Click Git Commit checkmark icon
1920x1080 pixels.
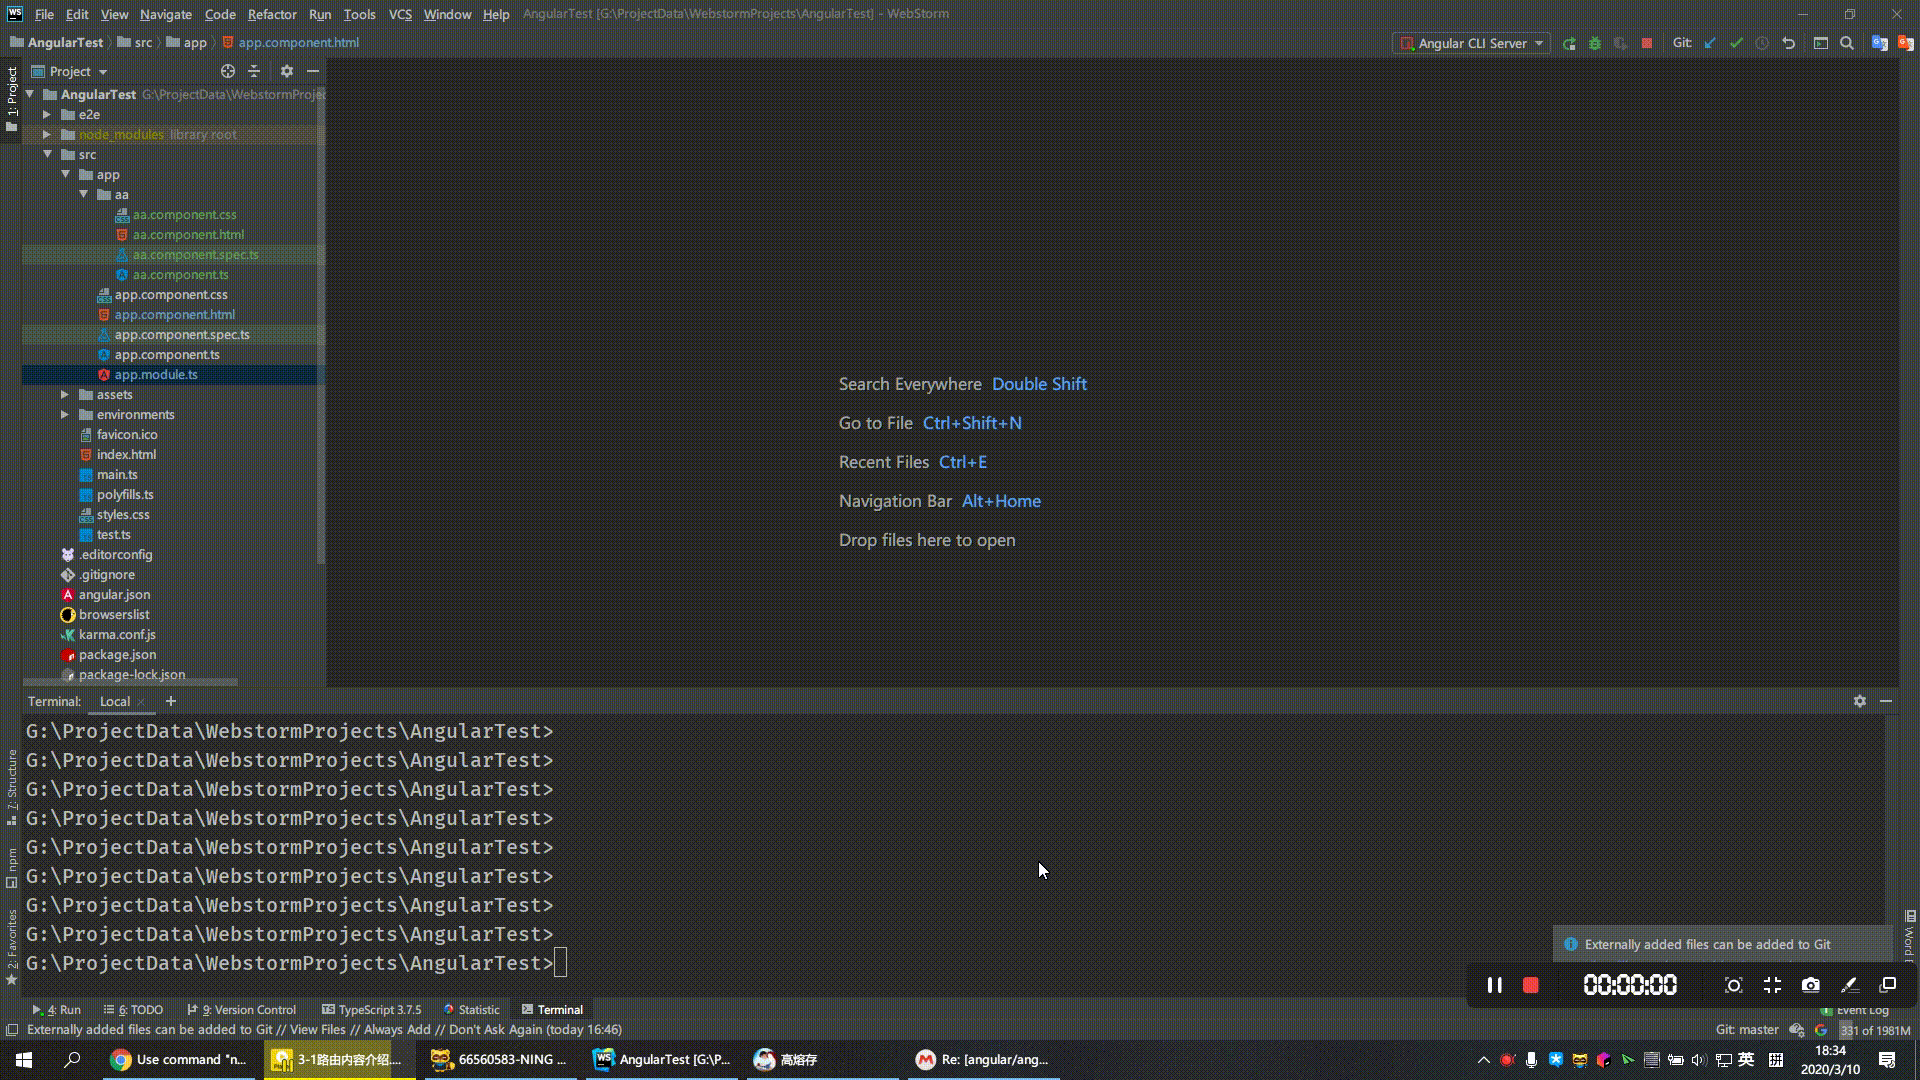point(1736,43)
